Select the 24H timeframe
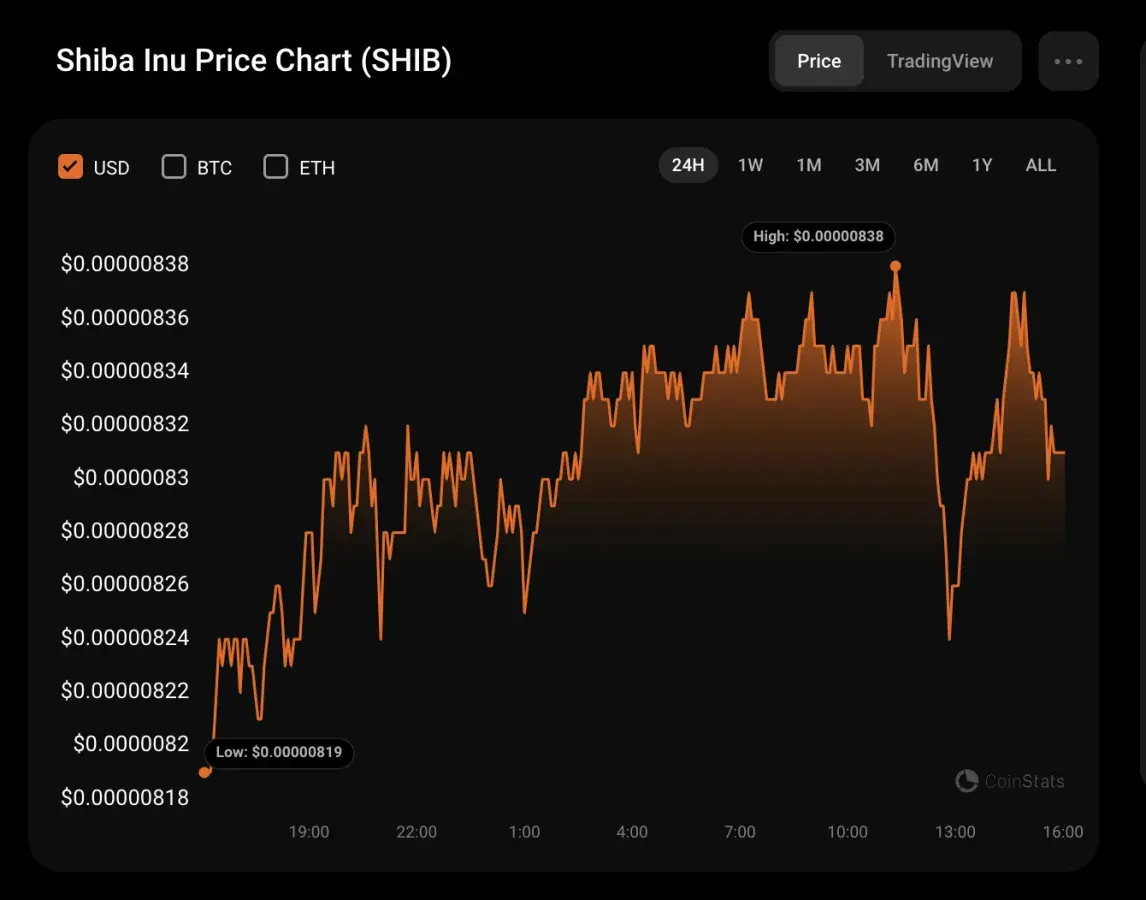The image size is (1146, 900). coord(688,164)
